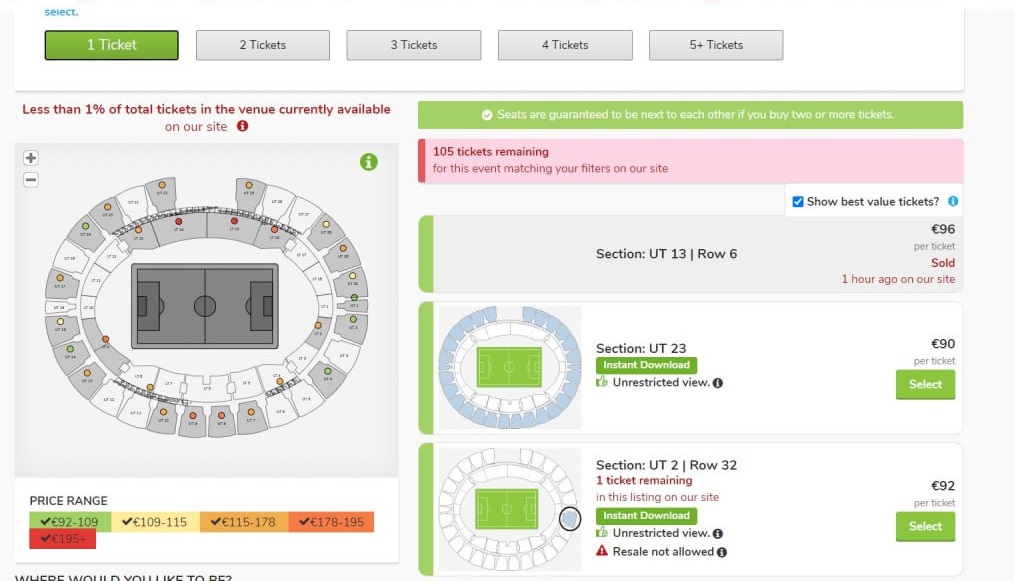Zoom out on the stadium seating map
1014x581 pixels.
tap(31, 180)
